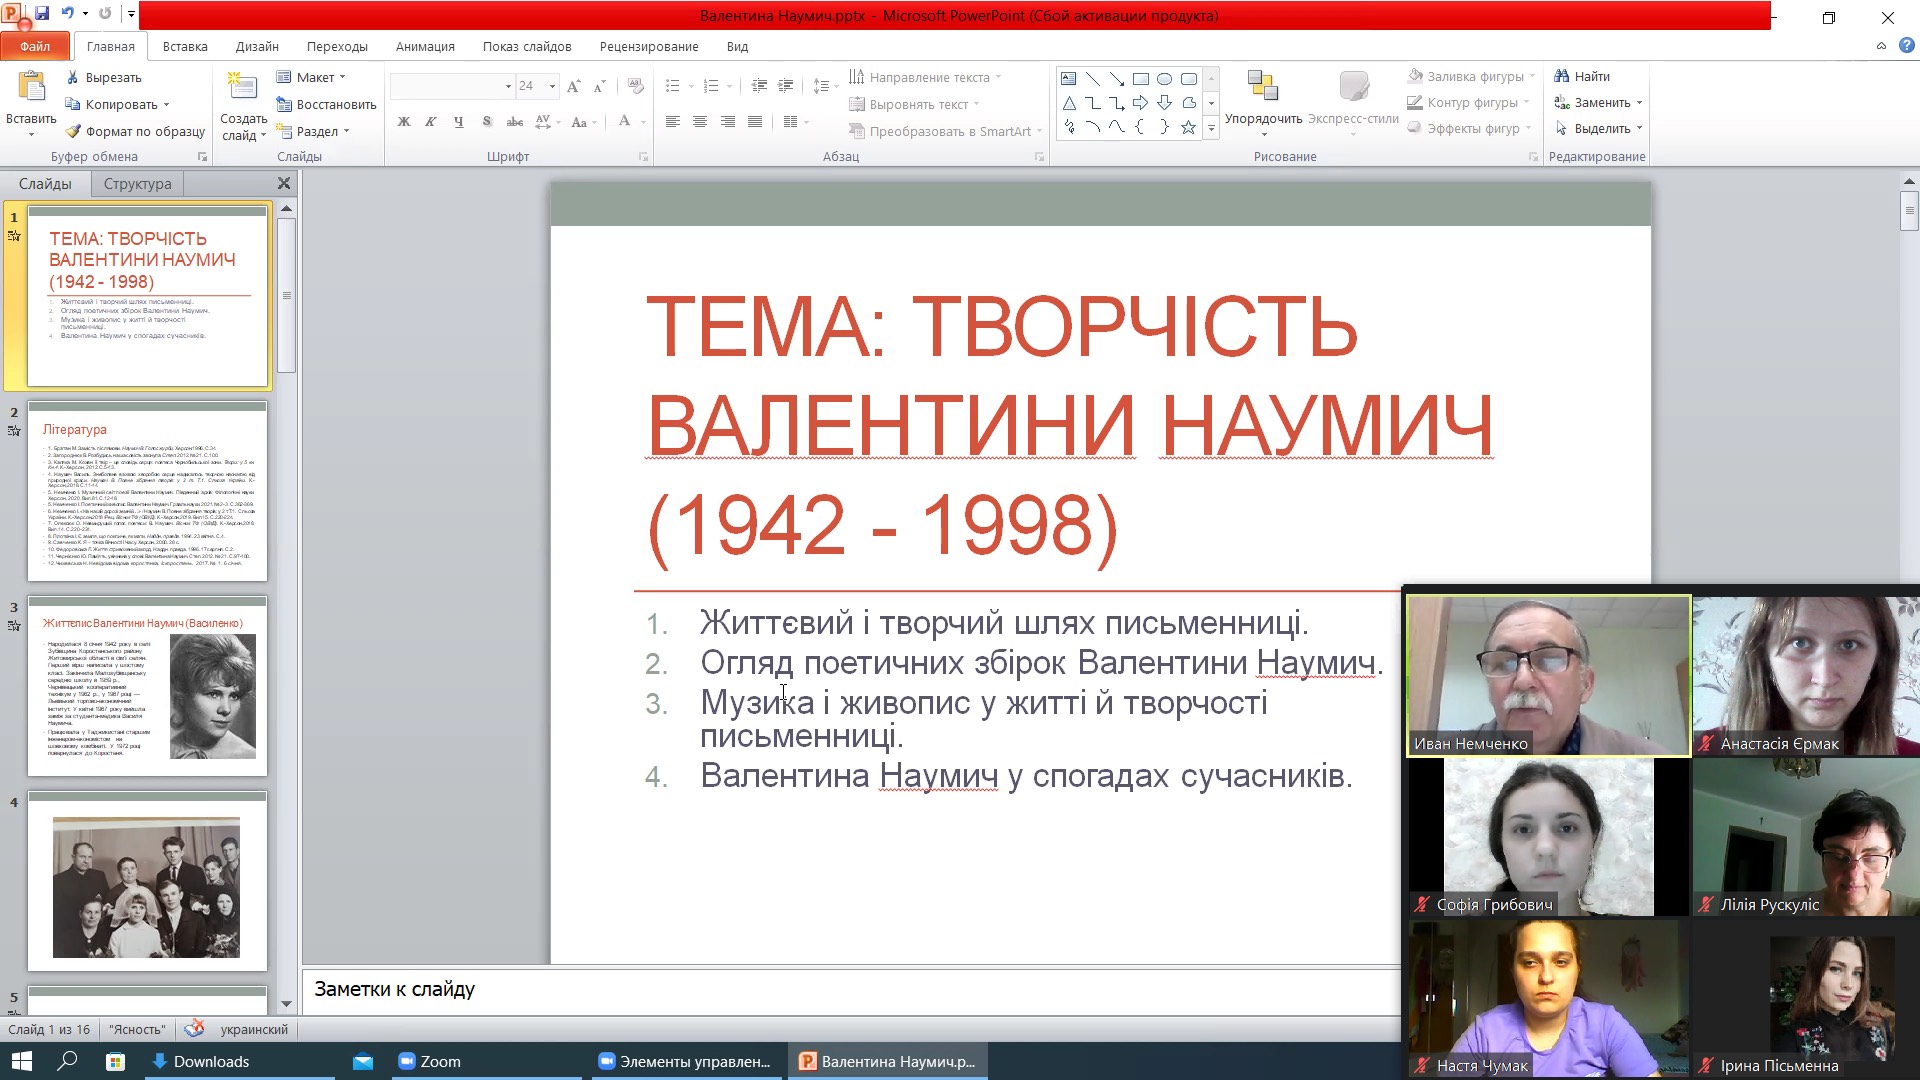Click the Create Slide (Создать слайд) icon
The image size is (1920, 1080).
pos(242,88)
